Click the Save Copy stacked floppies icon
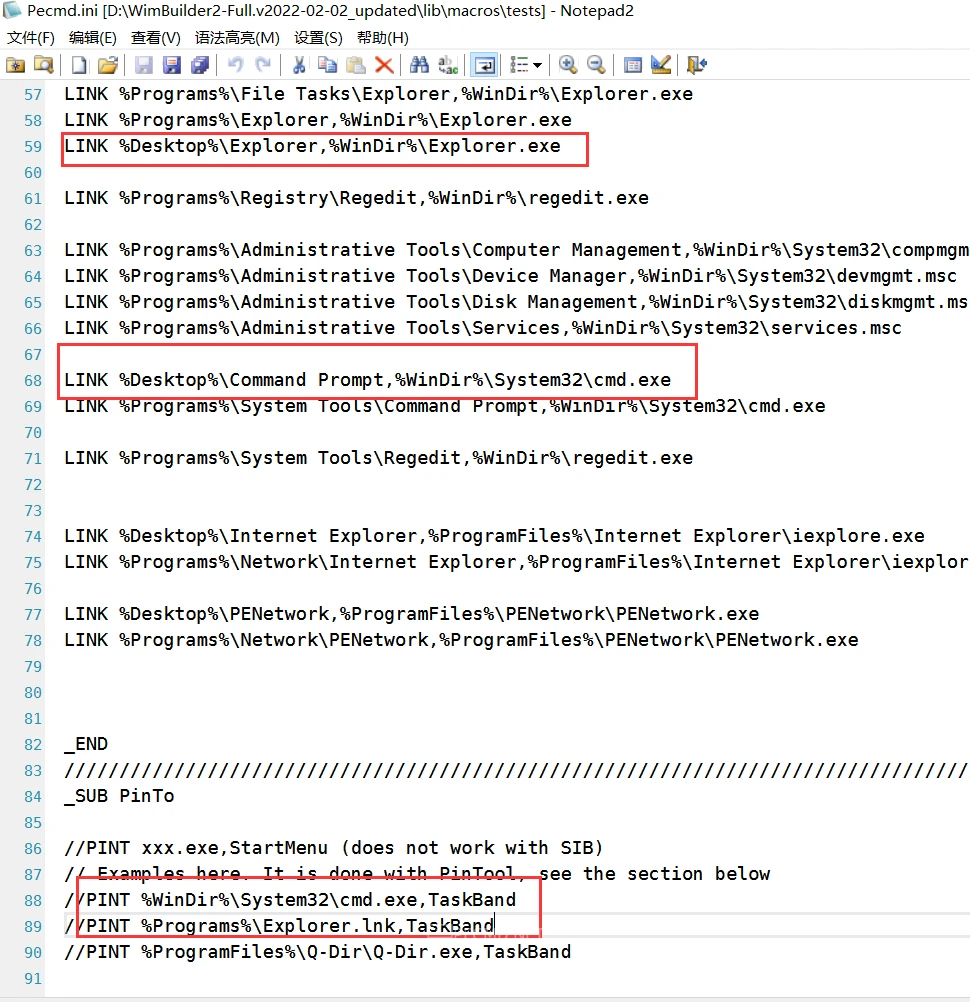970x1002 pixels. pyautogui.click(x=200, y=65)
